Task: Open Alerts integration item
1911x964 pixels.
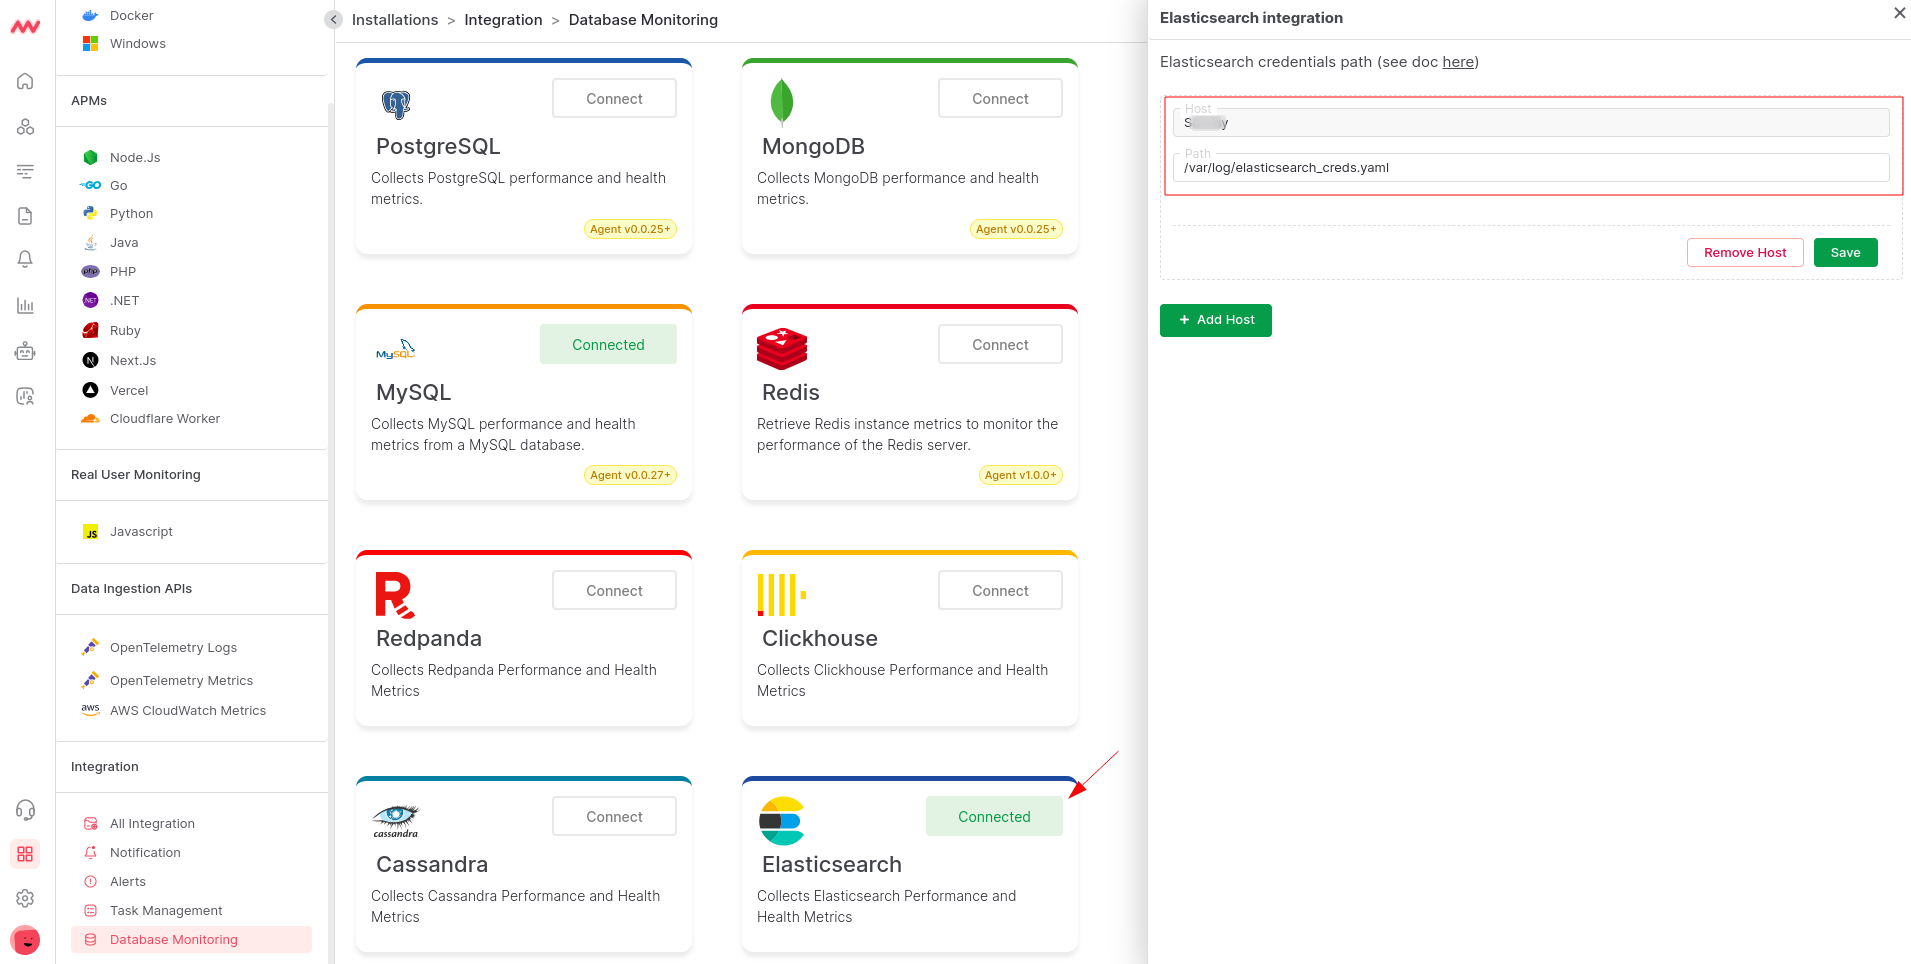Action: (127, 881)
